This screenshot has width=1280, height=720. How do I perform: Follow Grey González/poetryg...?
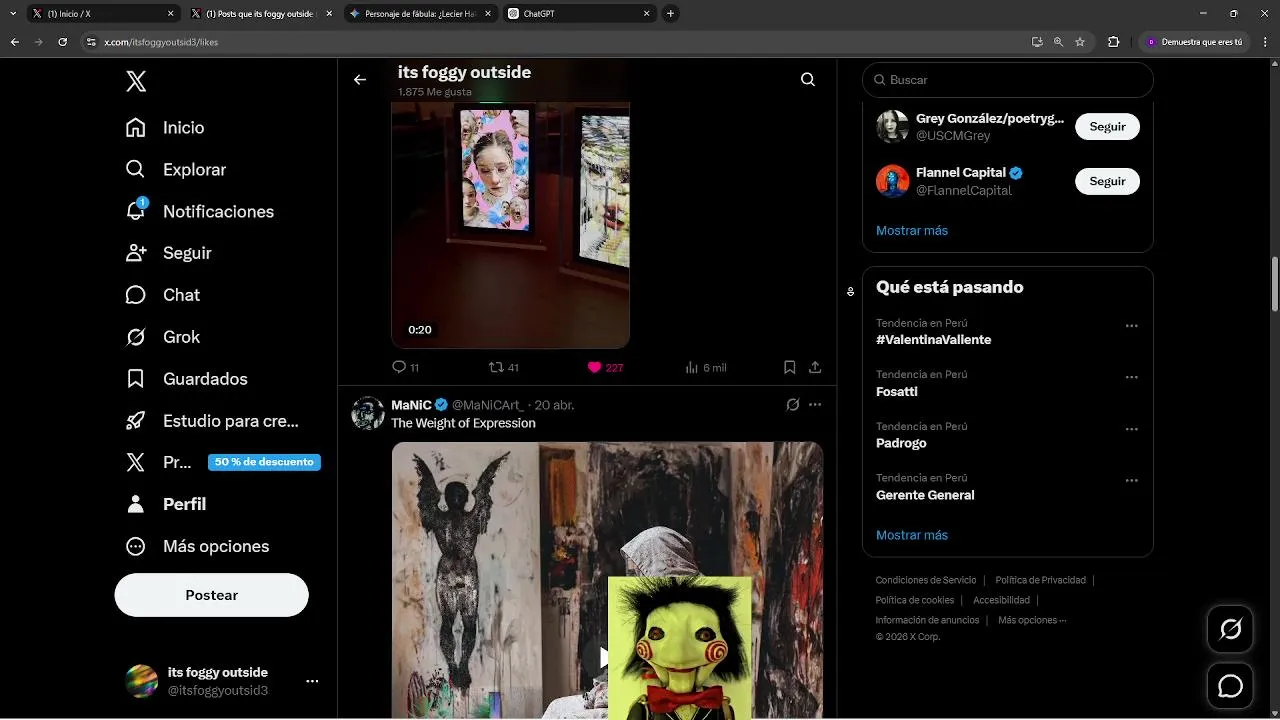(1107, 127)
